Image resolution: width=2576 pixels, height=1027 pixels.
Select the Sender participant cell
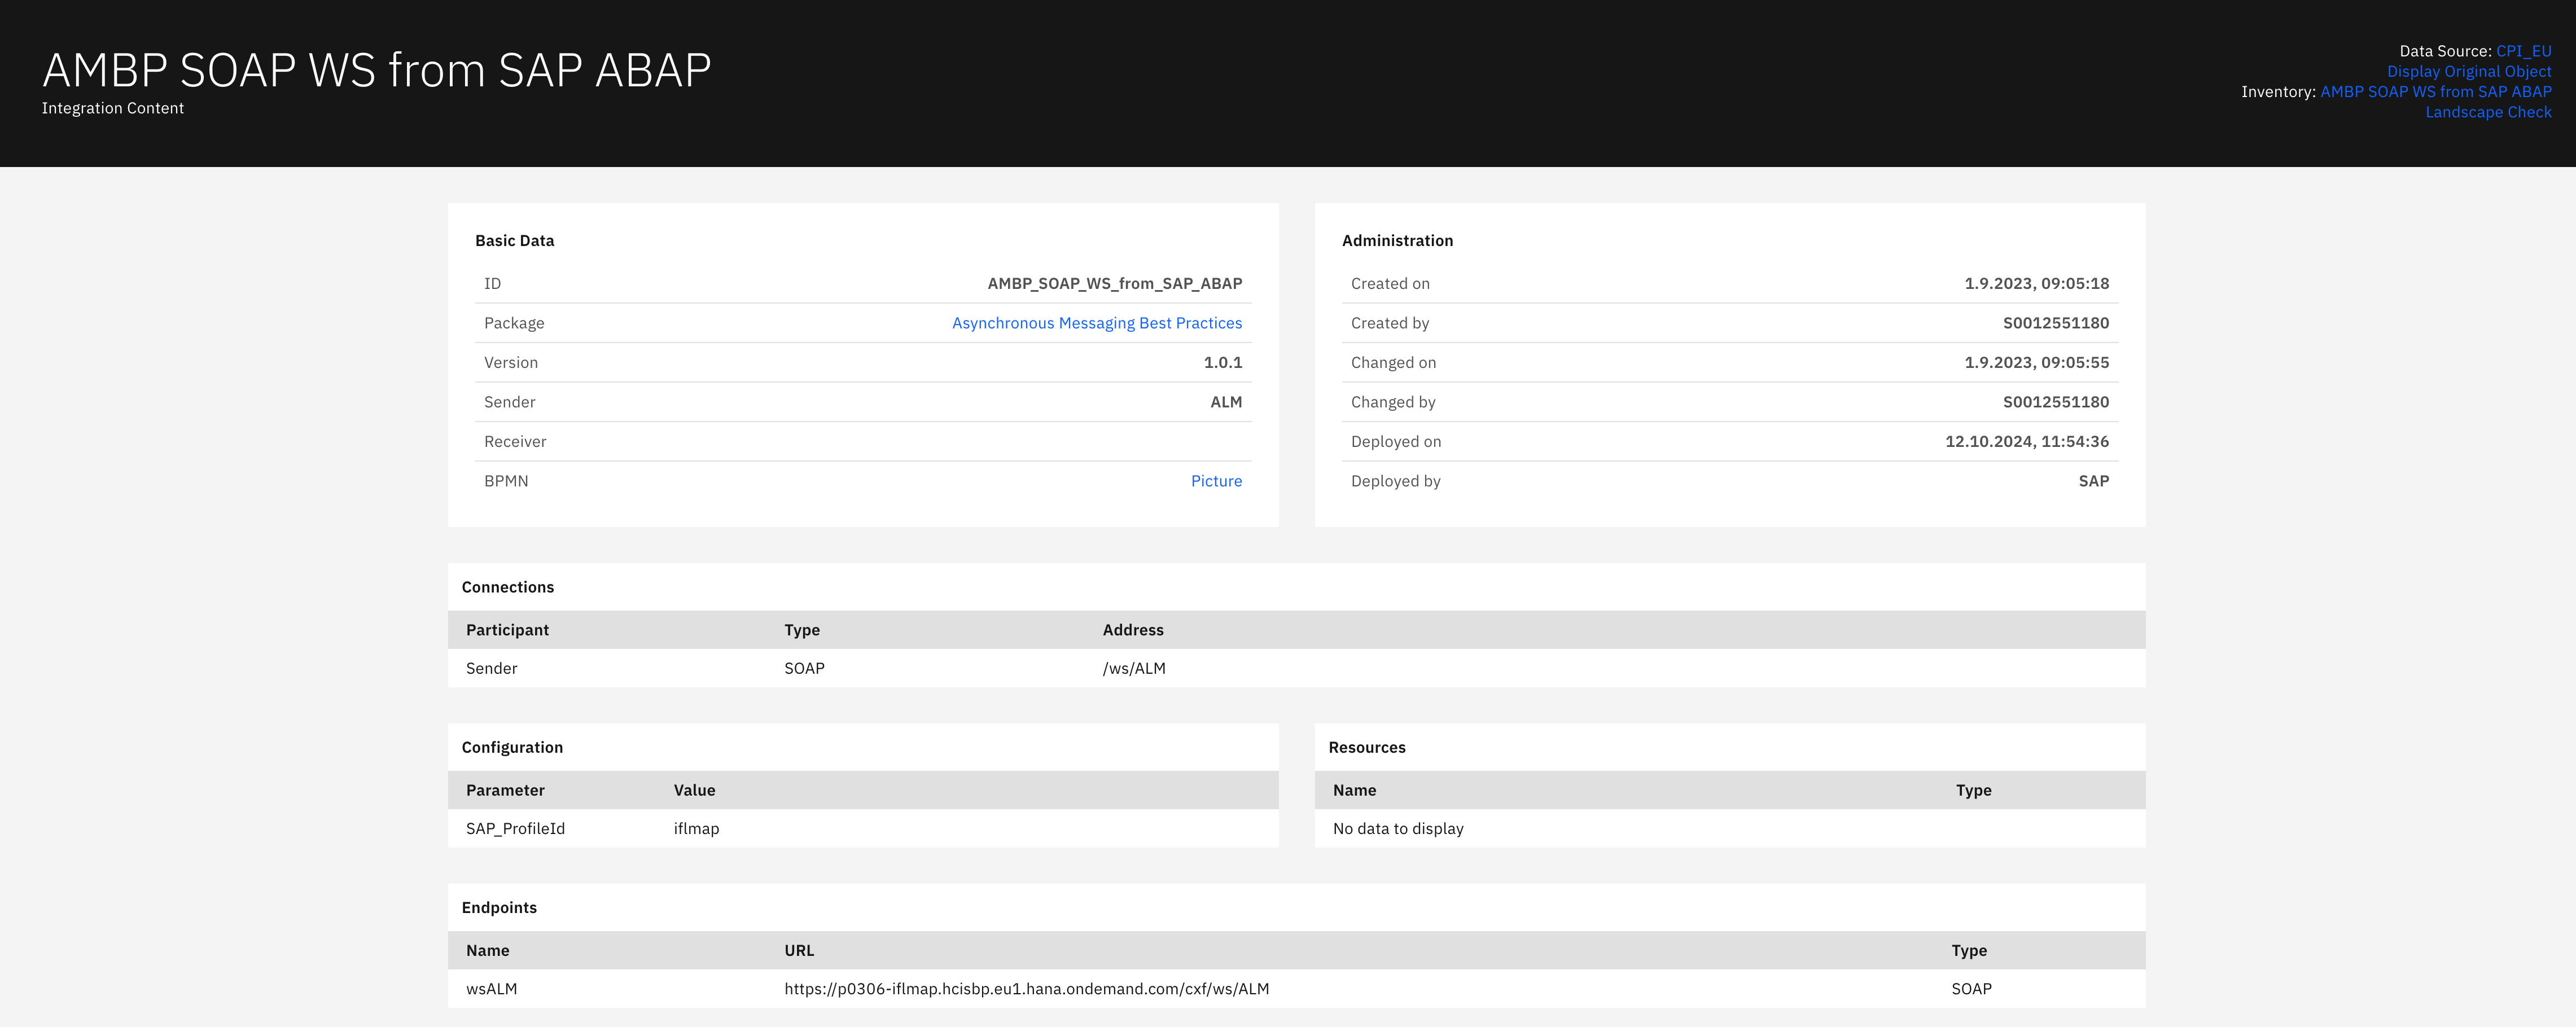(x=491, y=668)
